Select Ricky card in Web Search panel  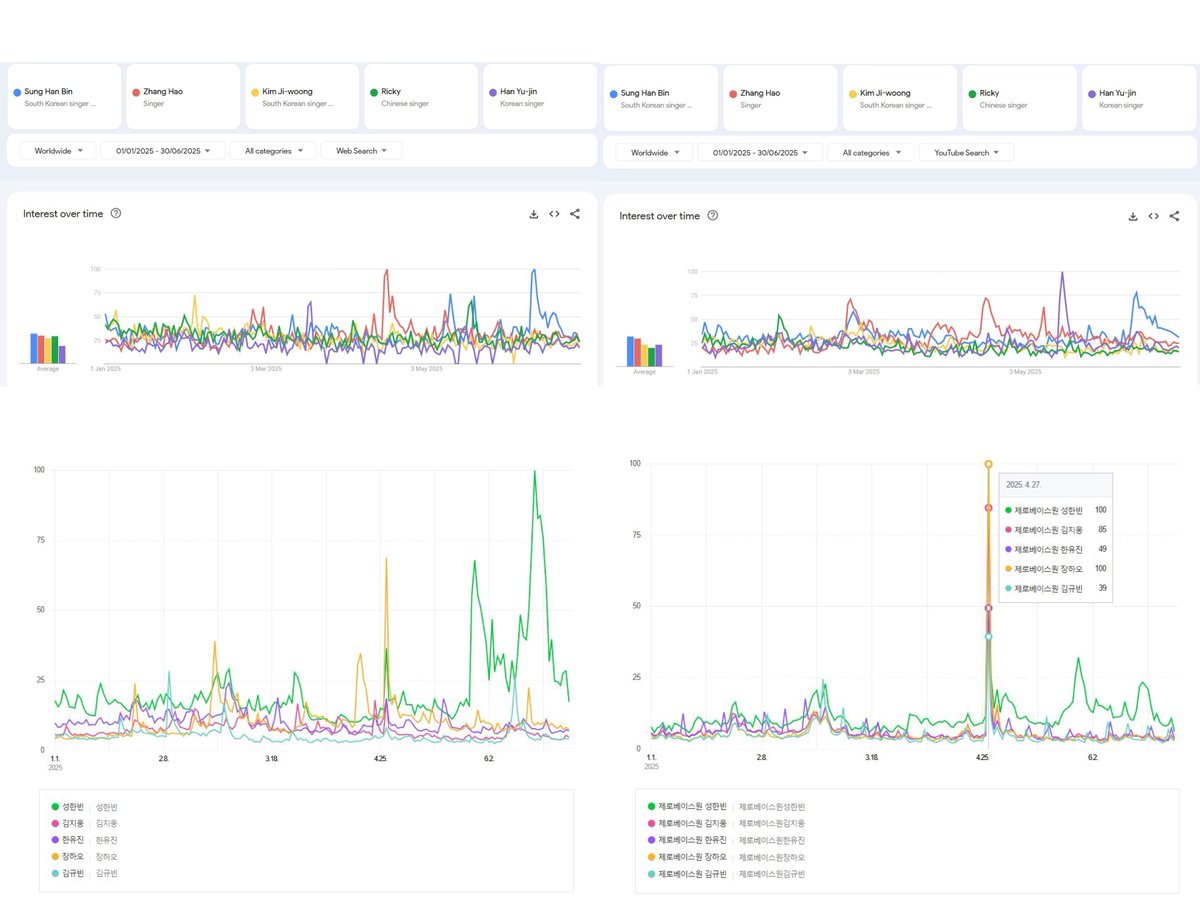(x=419, y=97)
